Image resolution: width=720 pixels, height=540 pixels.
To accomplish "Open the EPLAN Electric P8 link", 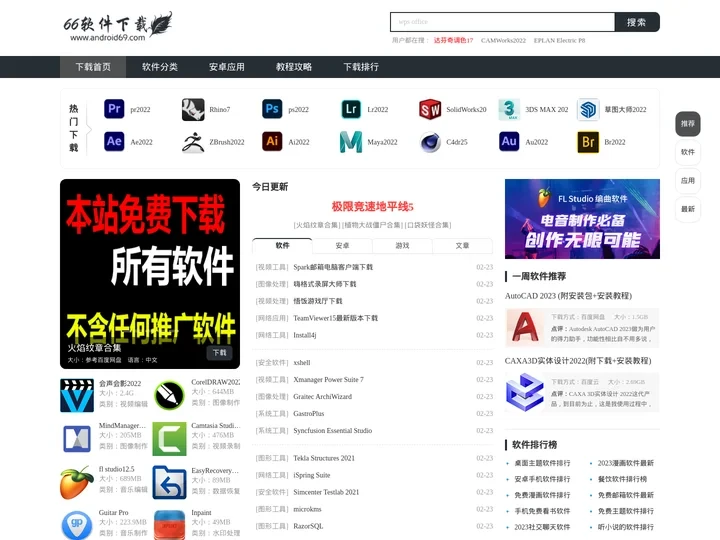I will pos(559,40).
